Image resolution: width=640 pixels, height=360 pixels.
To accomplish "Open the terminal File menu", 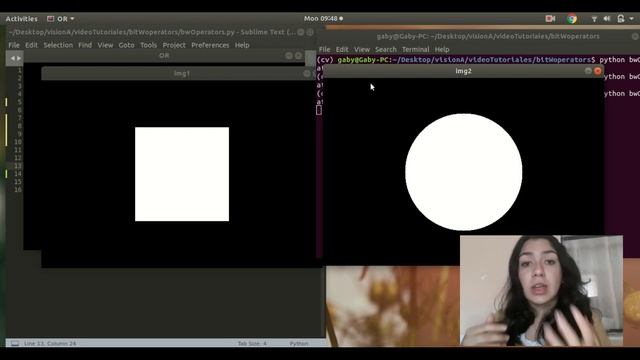I will pyautogui.click(x=324, y=49).
